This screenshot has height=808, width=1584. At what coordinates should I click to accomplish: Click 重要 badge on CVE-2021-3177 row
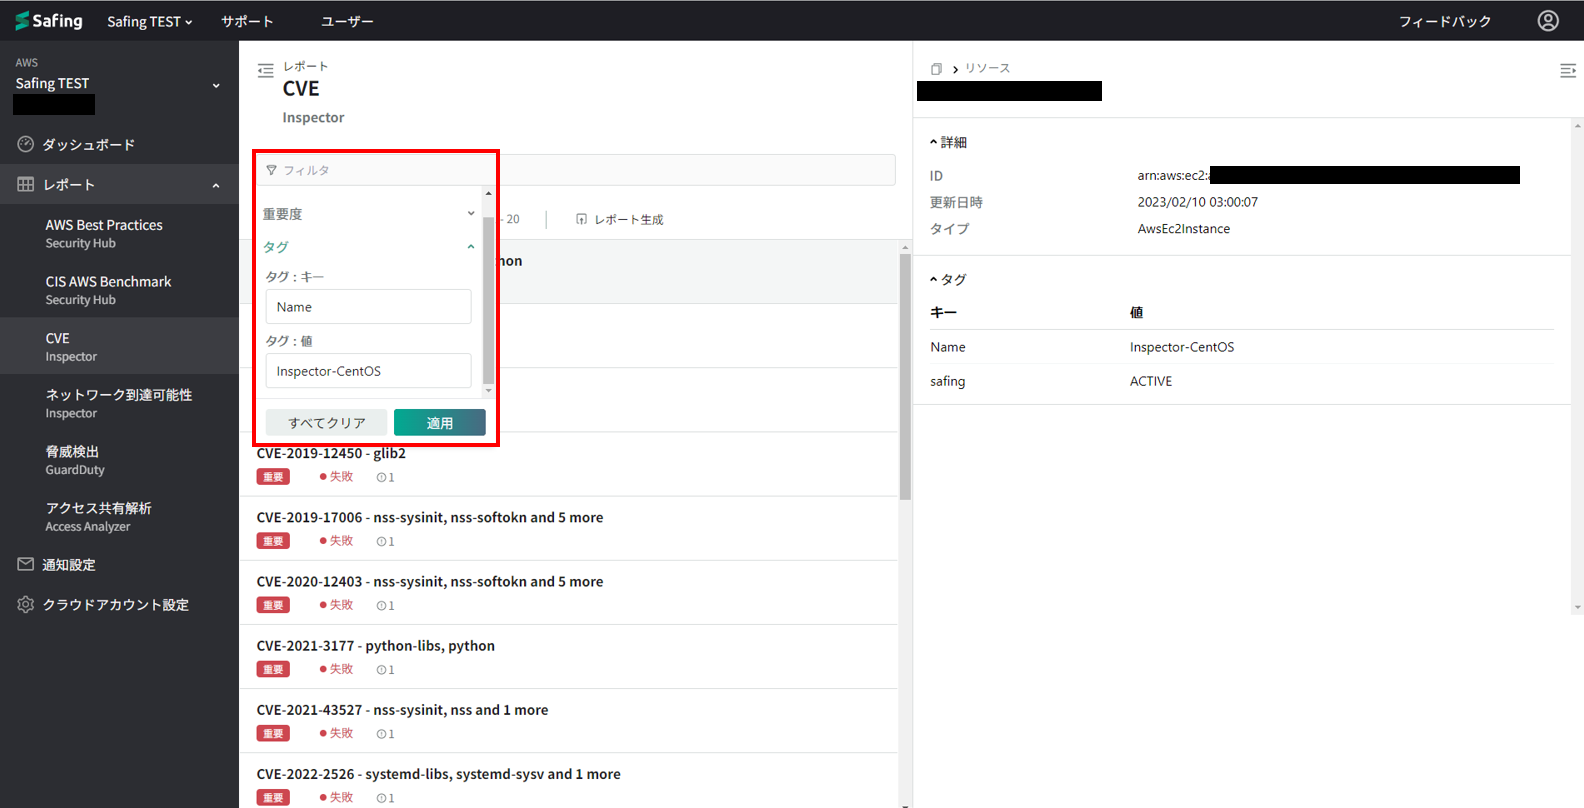click(x=273, y=669)
